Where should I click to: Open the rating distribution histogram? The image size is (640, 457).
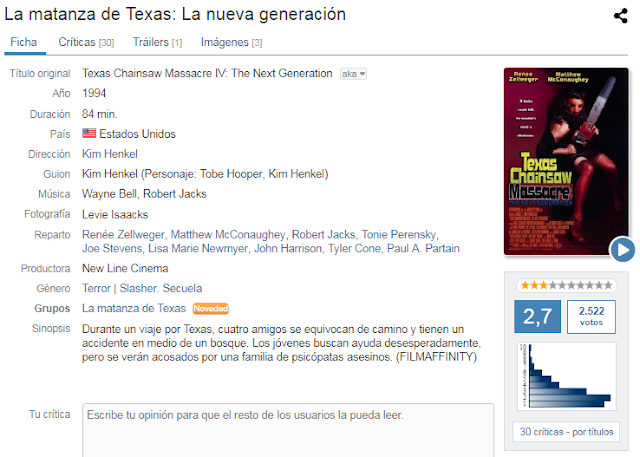click(x=567, y=376)
